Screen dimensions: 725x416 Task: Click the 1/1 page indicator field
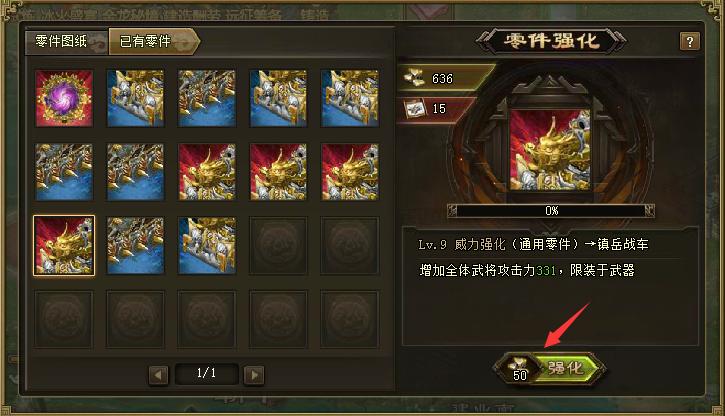pyautogui.click(x=206, y=373)
